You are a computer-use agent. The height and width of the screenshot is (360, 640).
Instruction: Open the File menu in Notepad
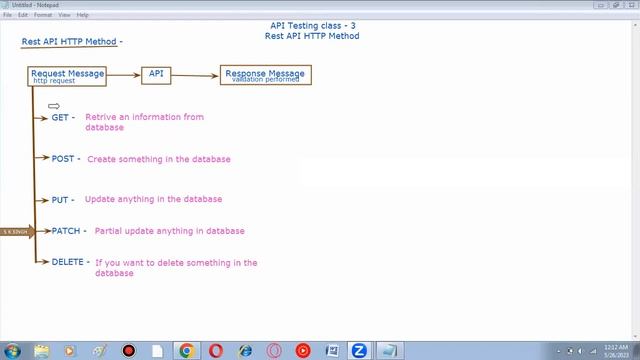7,15
